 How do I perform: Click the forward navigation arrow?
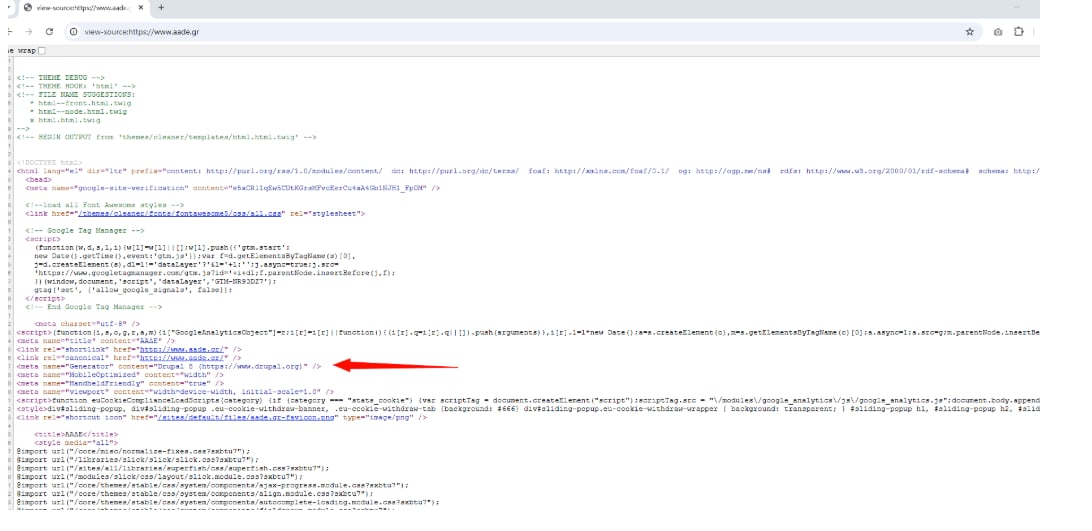[x=28, y=31]
